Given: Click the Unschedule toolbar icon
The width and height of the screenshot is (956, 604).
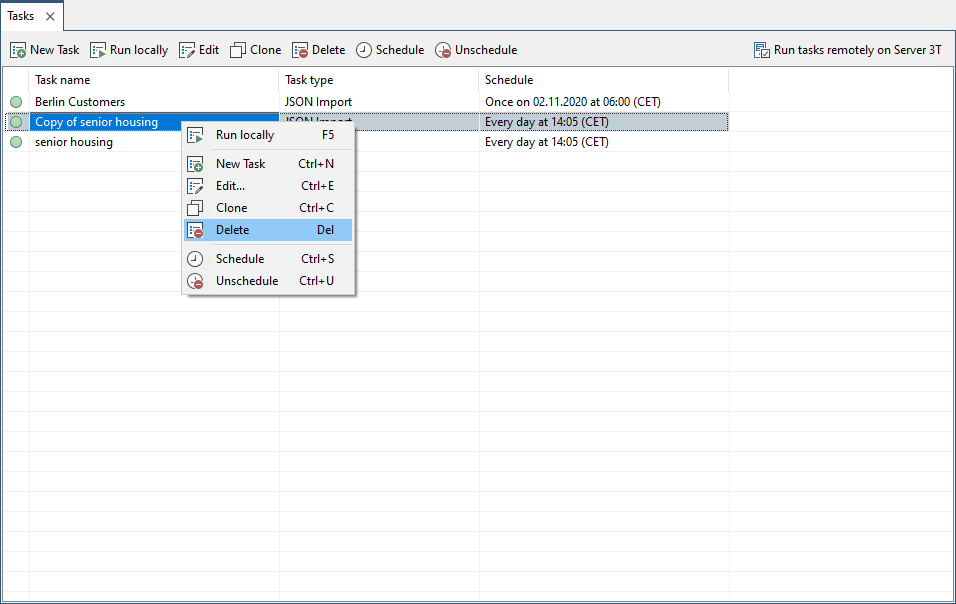Looking at the screenshot, I should pyautogui.click(x=443, y=50).
